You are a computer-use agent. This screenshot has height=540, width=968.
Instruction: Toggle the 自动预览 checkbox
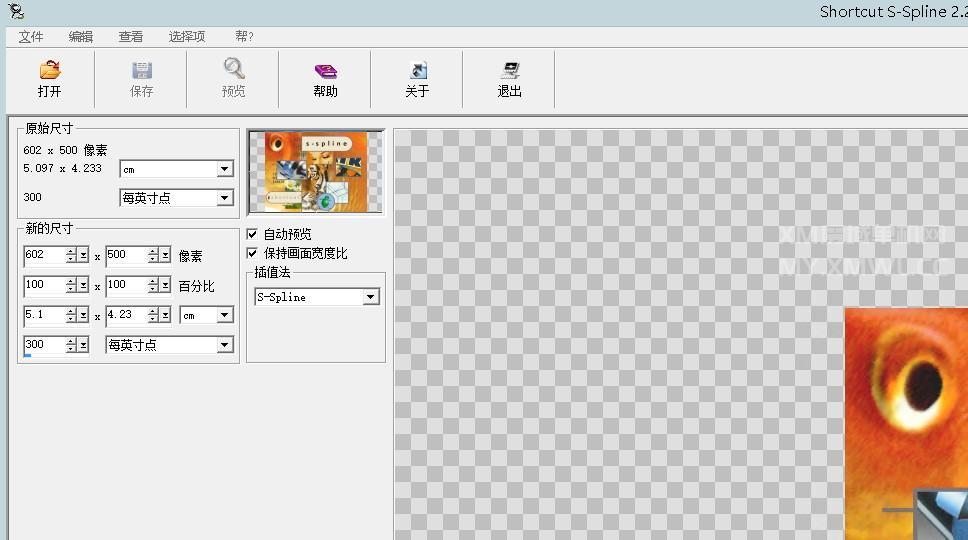coord(253,234)
